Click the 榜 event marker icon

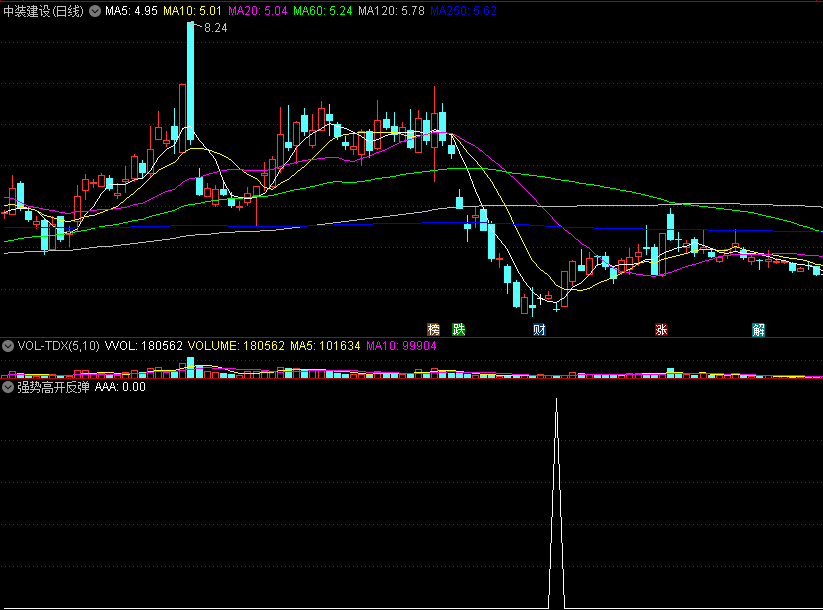click(x=434, y=330)
